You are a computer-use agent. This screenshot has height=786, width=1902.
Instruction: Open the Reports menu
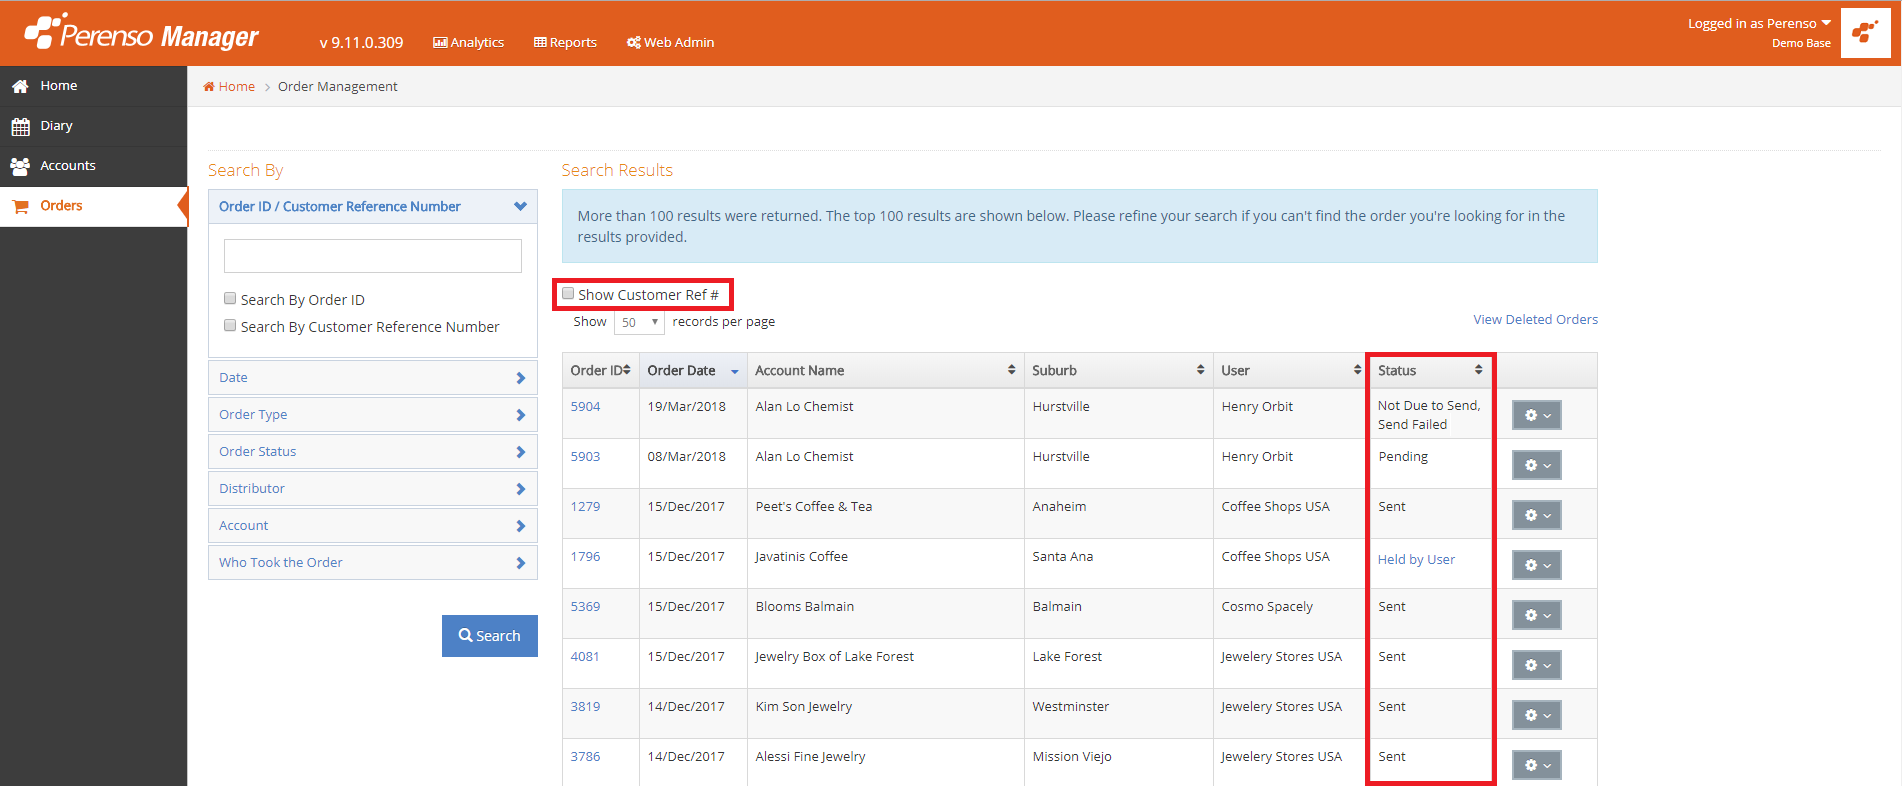click(x=565, y=42)
